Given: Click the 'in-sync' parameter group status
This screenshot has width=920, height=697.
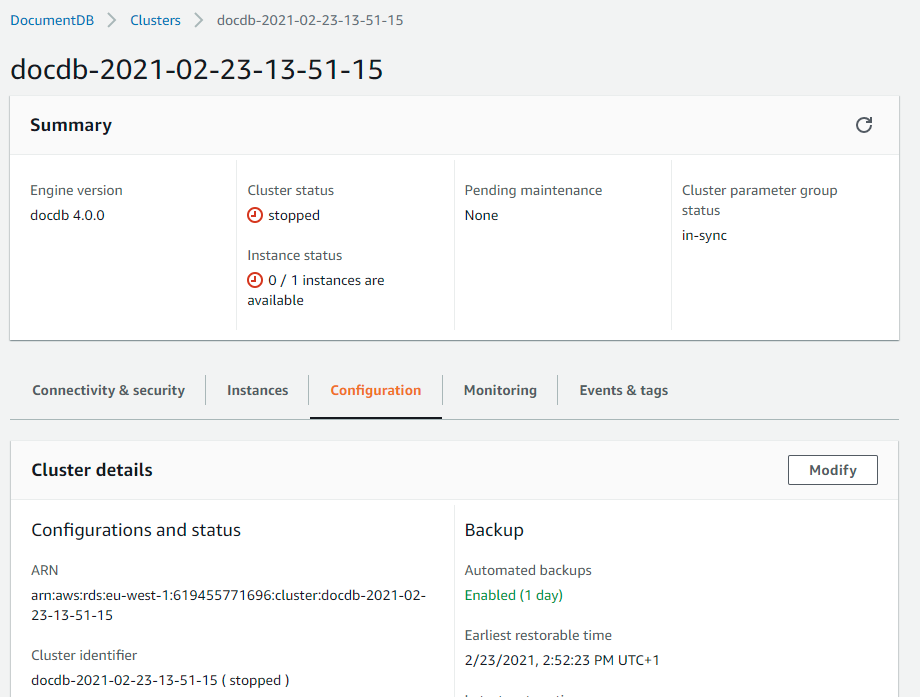Looking at the screenshot, I should coord(704,235).
